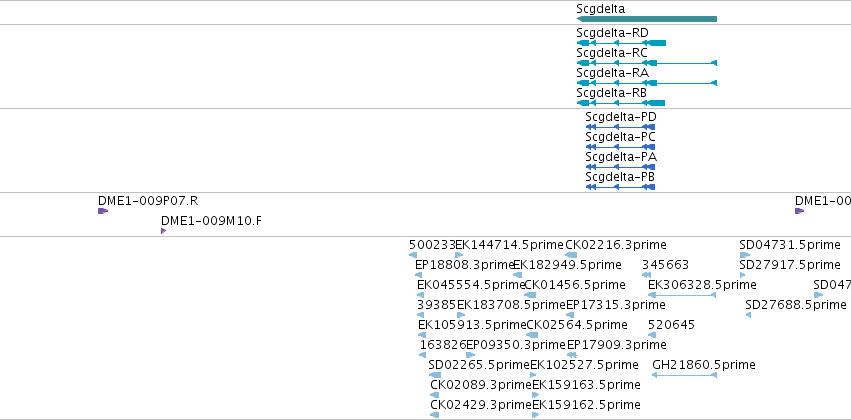Select the Scgdelta-PA protein glyph
851x420 pixels.
click(x=620, y=167)
